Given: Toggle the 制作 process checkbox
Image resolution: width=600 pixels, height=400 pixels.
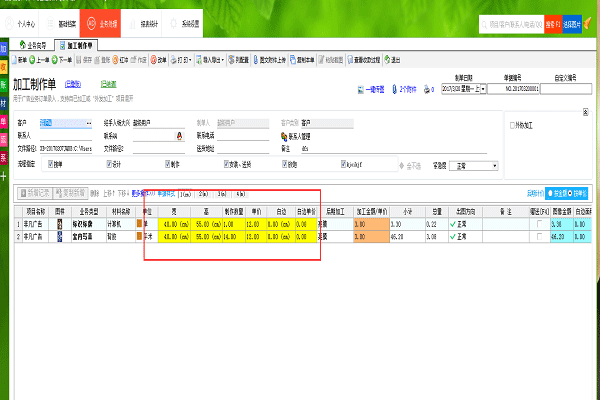Looking at the screenshot, I should [x=168, y=164].
